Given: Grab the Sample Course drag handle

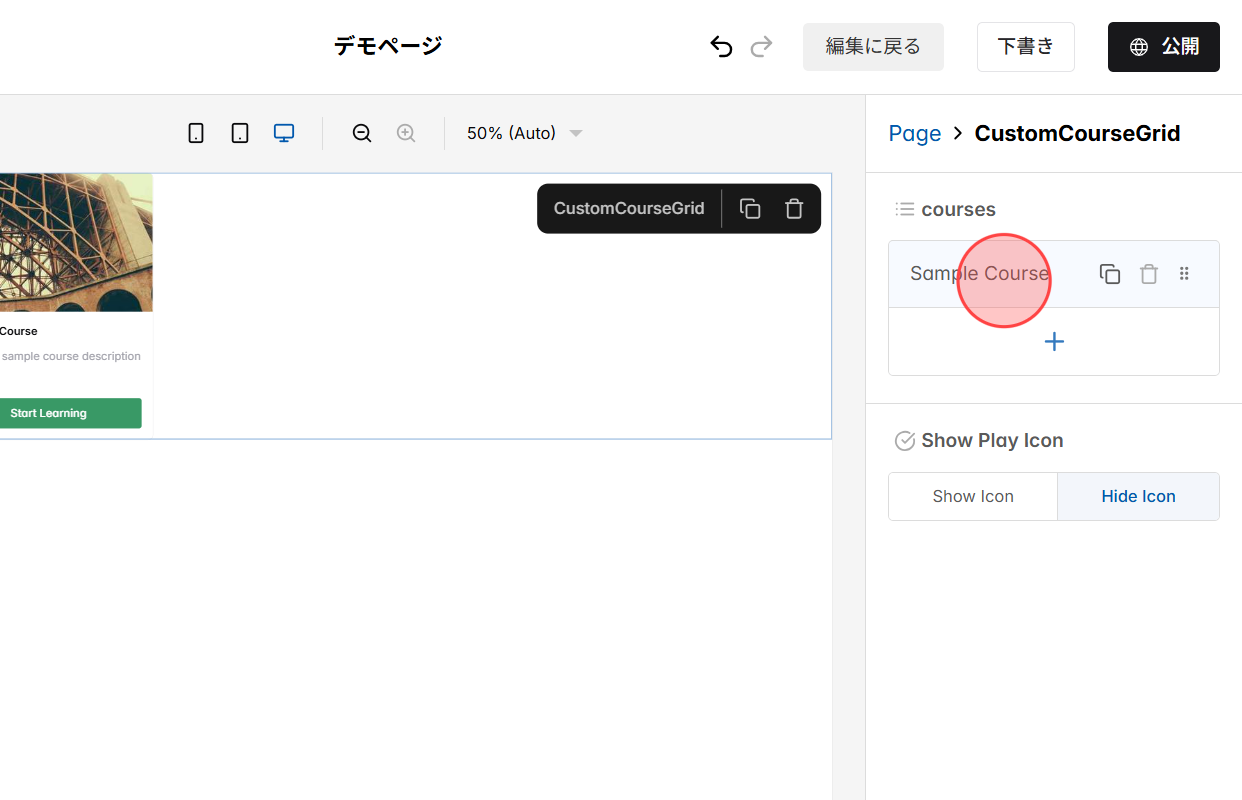Looking at the screenshot, I should point(1184,273).
